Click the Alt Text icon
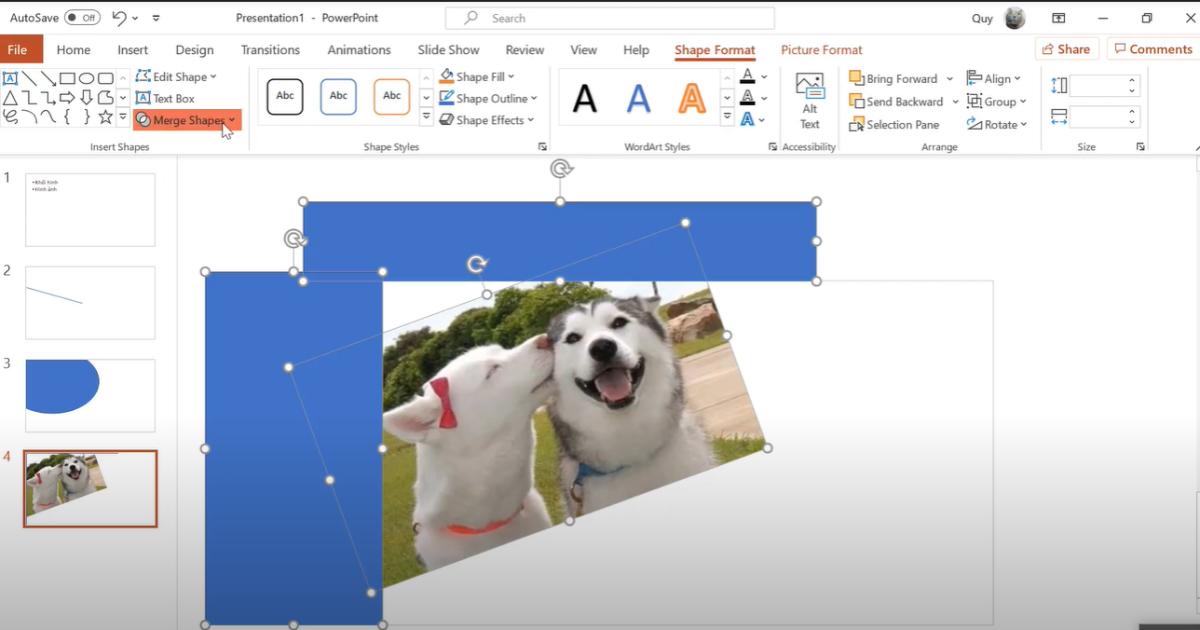 pos(809,101)
